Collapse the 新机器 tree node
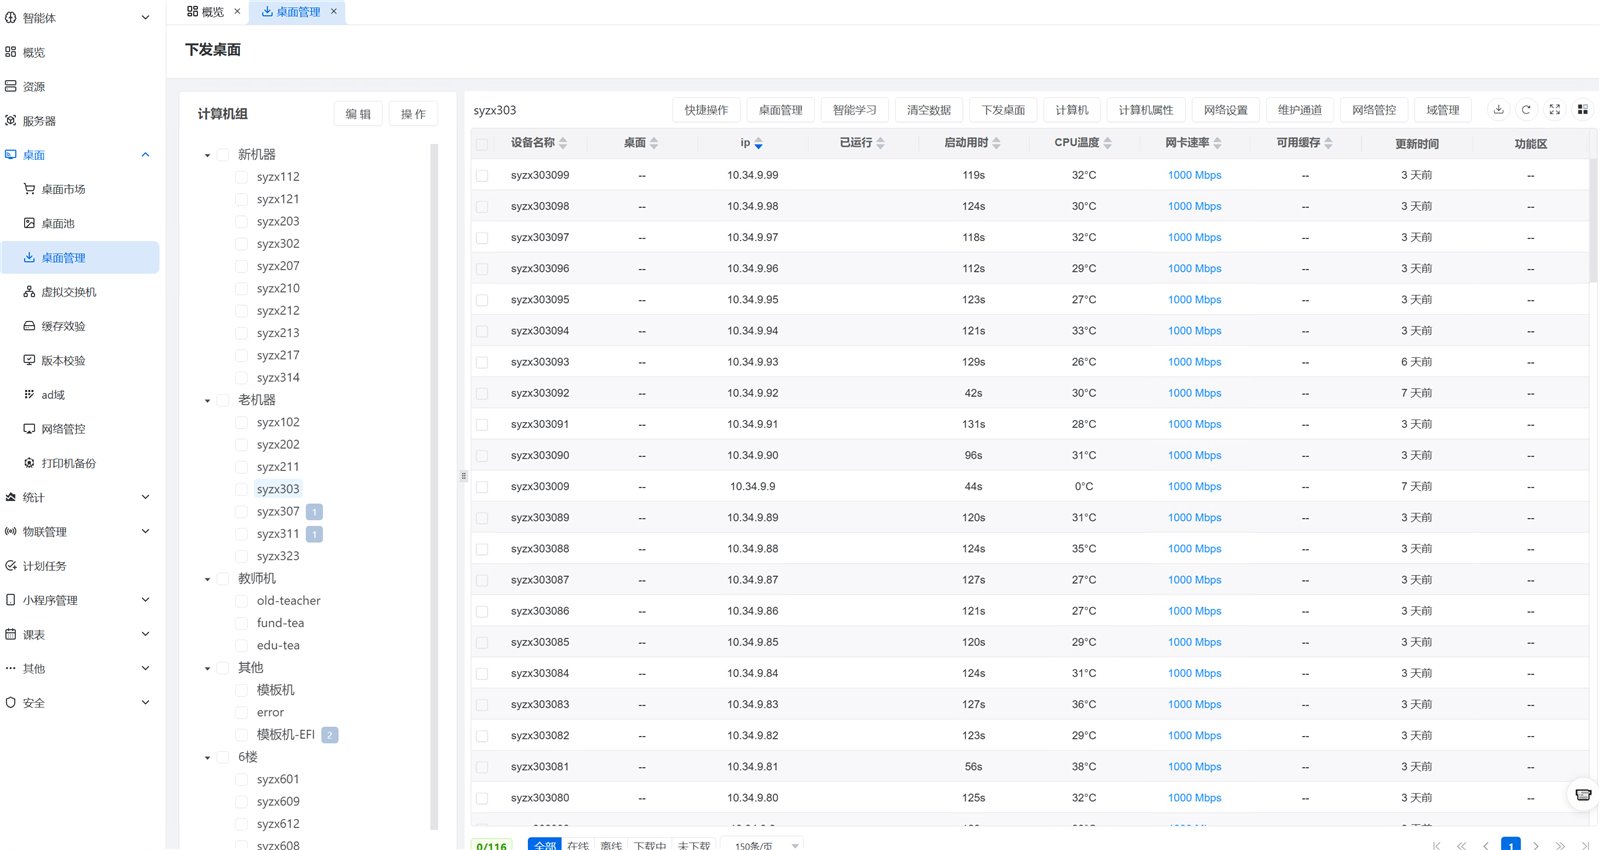This screenshot has height=850, width=1600. tap(207, 155)
